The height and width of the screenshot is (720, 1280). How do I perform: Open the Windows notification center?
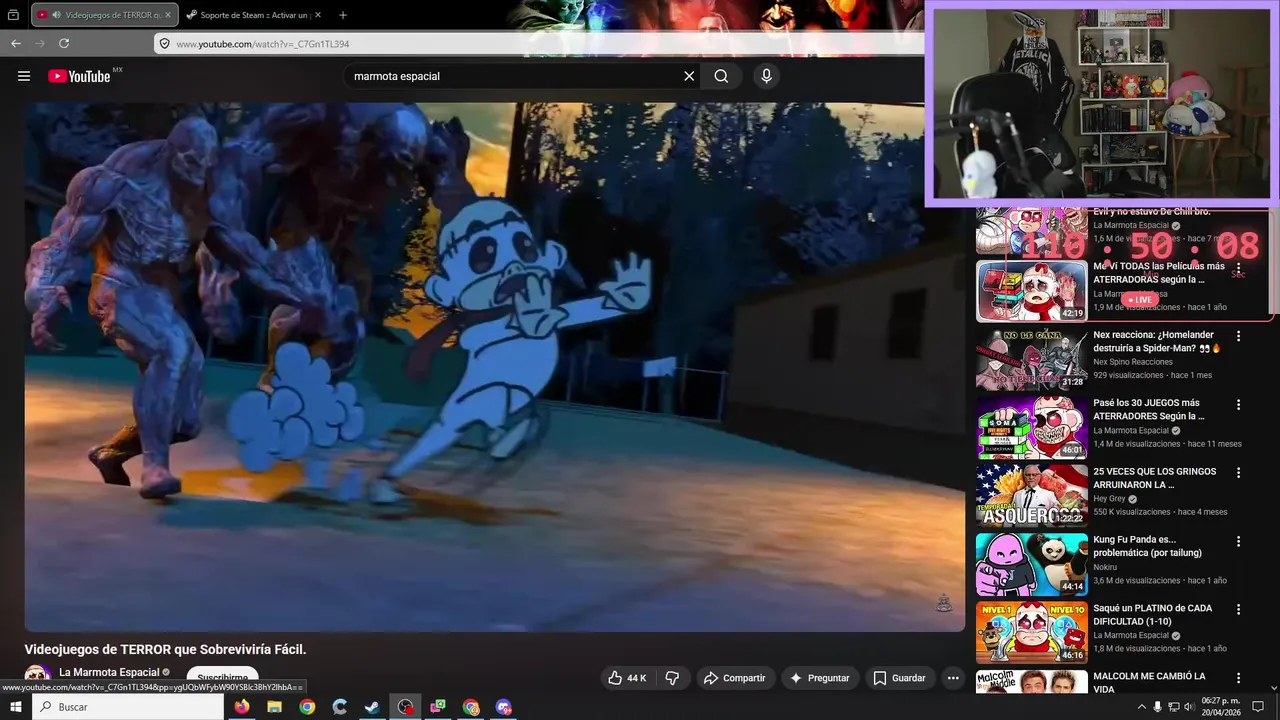[1258, 707]
